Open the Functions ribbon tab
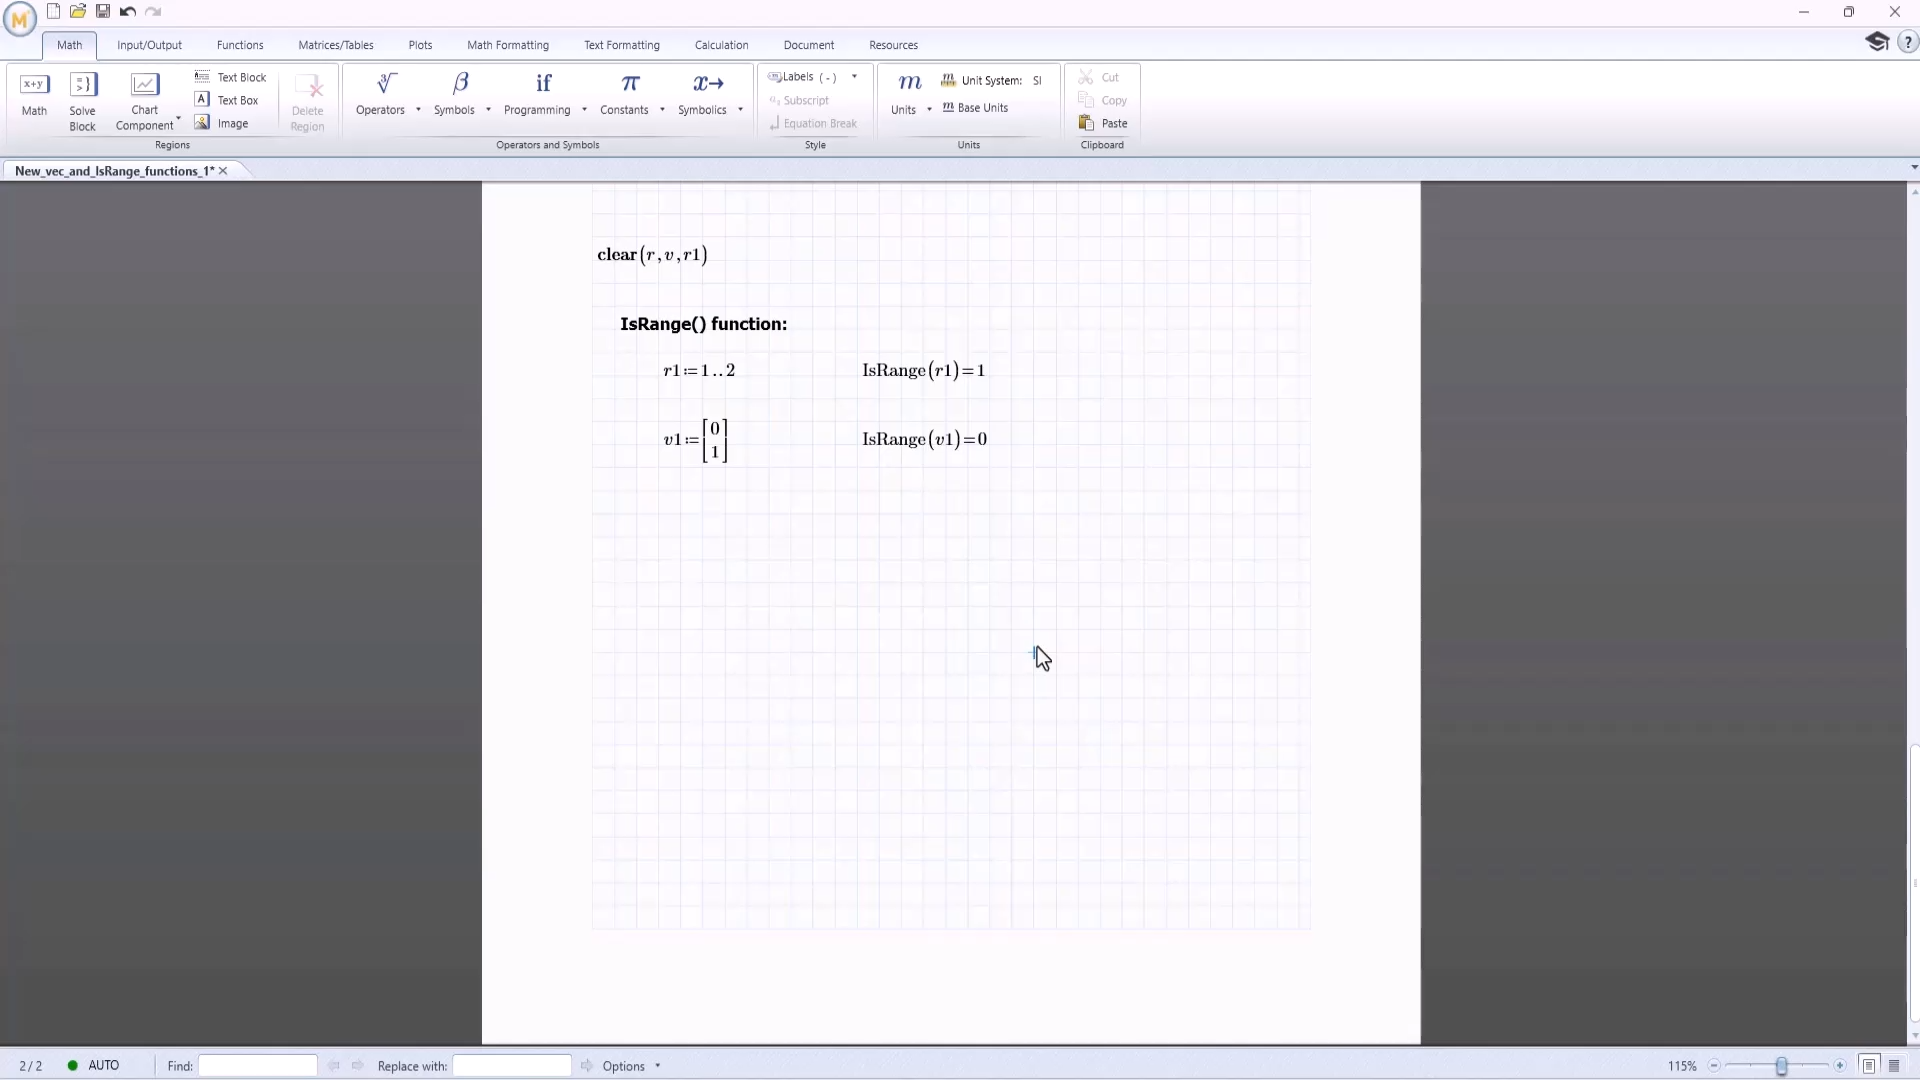The height and width of the screenshot is (1080, 1920). click(240, 45)
